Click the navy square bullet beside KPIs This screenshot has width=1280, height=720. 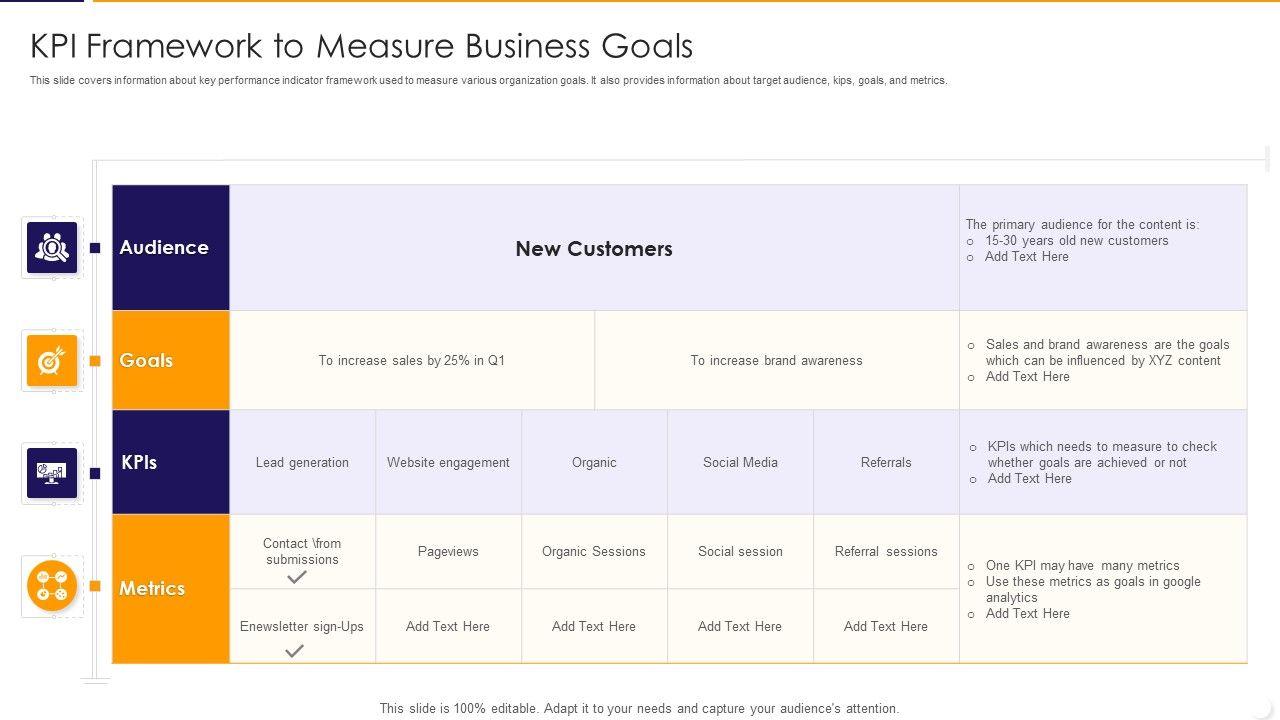point(95,473)
